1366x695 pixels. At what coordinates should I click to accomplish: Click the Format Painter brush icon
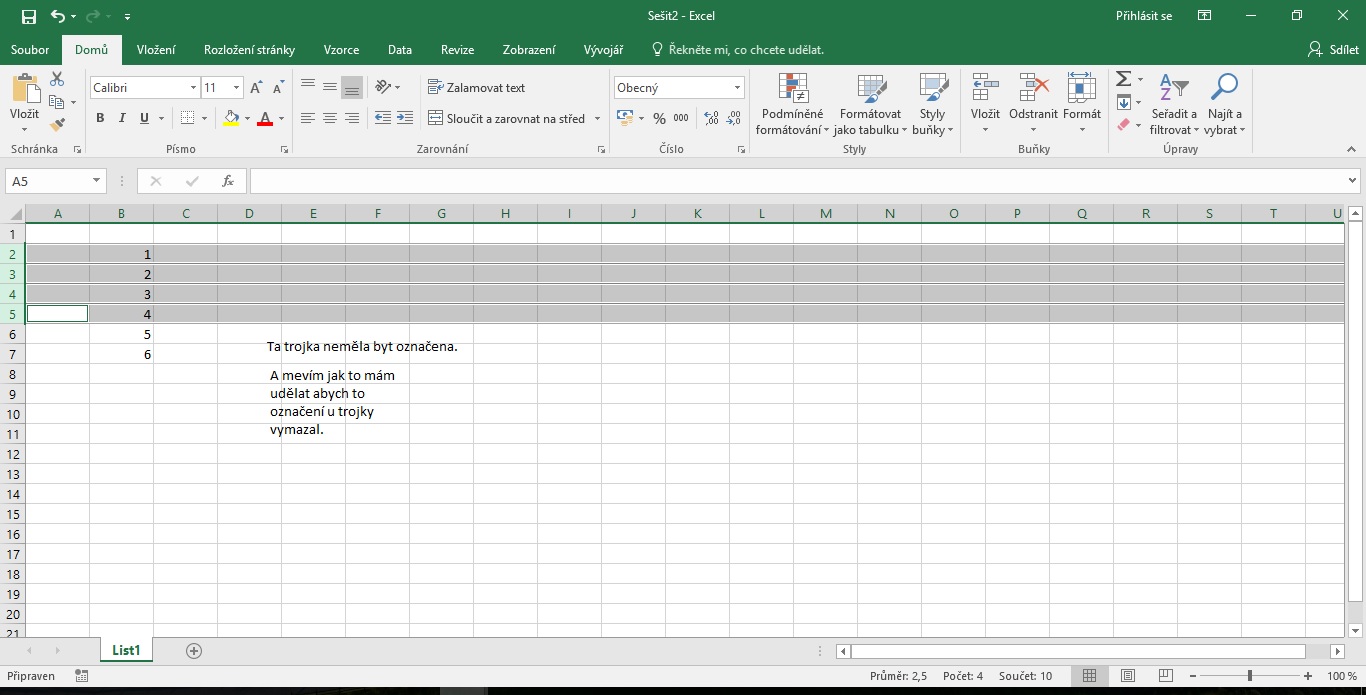click(x=57, y=125)
